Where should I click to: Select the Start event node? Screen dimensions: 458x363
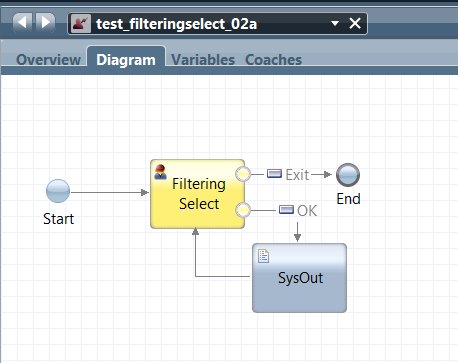(58, 191)
